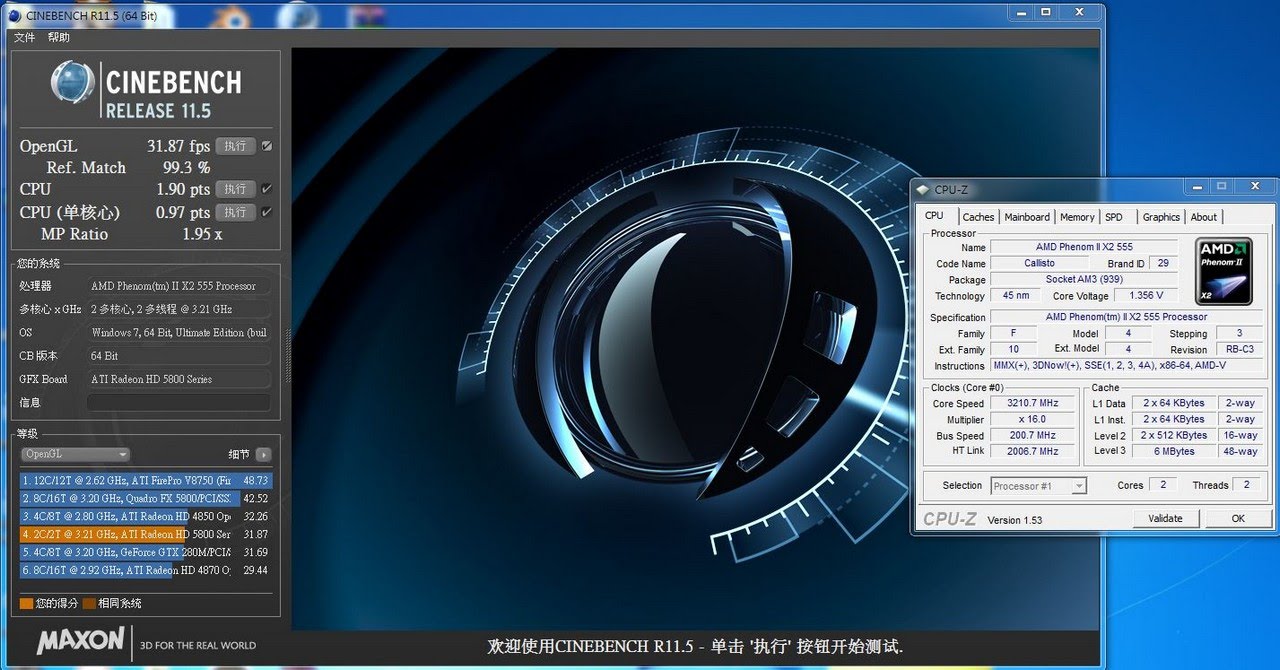Click the Name field AMD Phenom II X2 555
This screenshot has height=670, width=1280.
(x=1084, y=247)
